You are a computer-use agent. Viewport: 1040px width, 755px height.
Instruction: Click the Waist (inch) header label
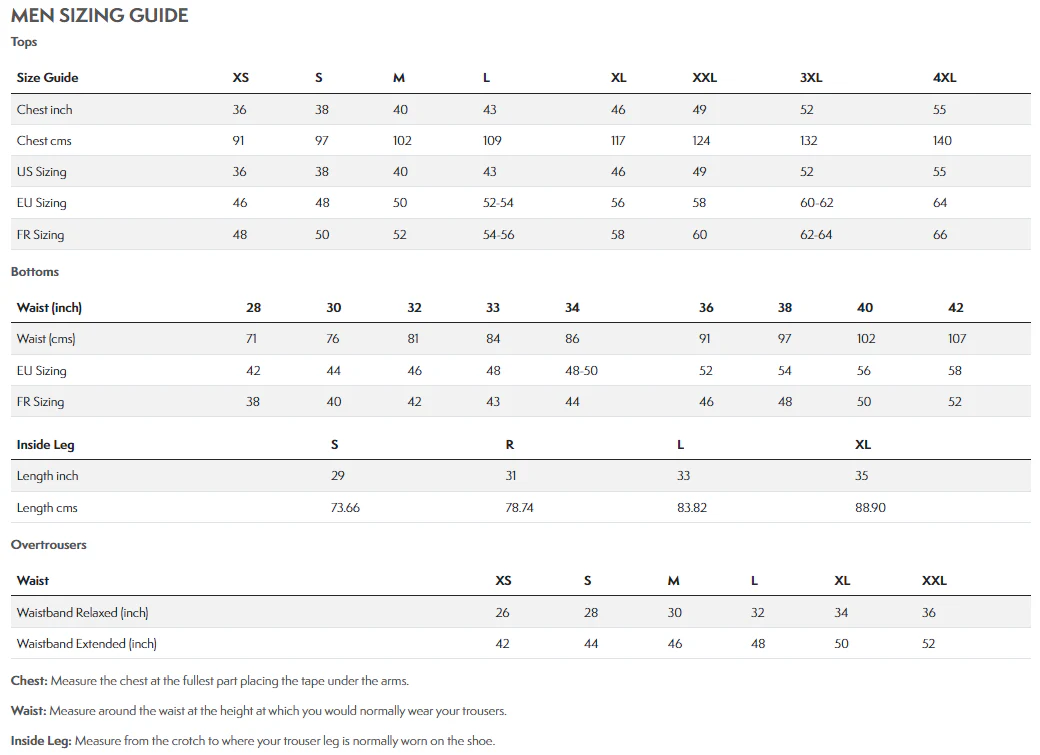pos(49,308)
